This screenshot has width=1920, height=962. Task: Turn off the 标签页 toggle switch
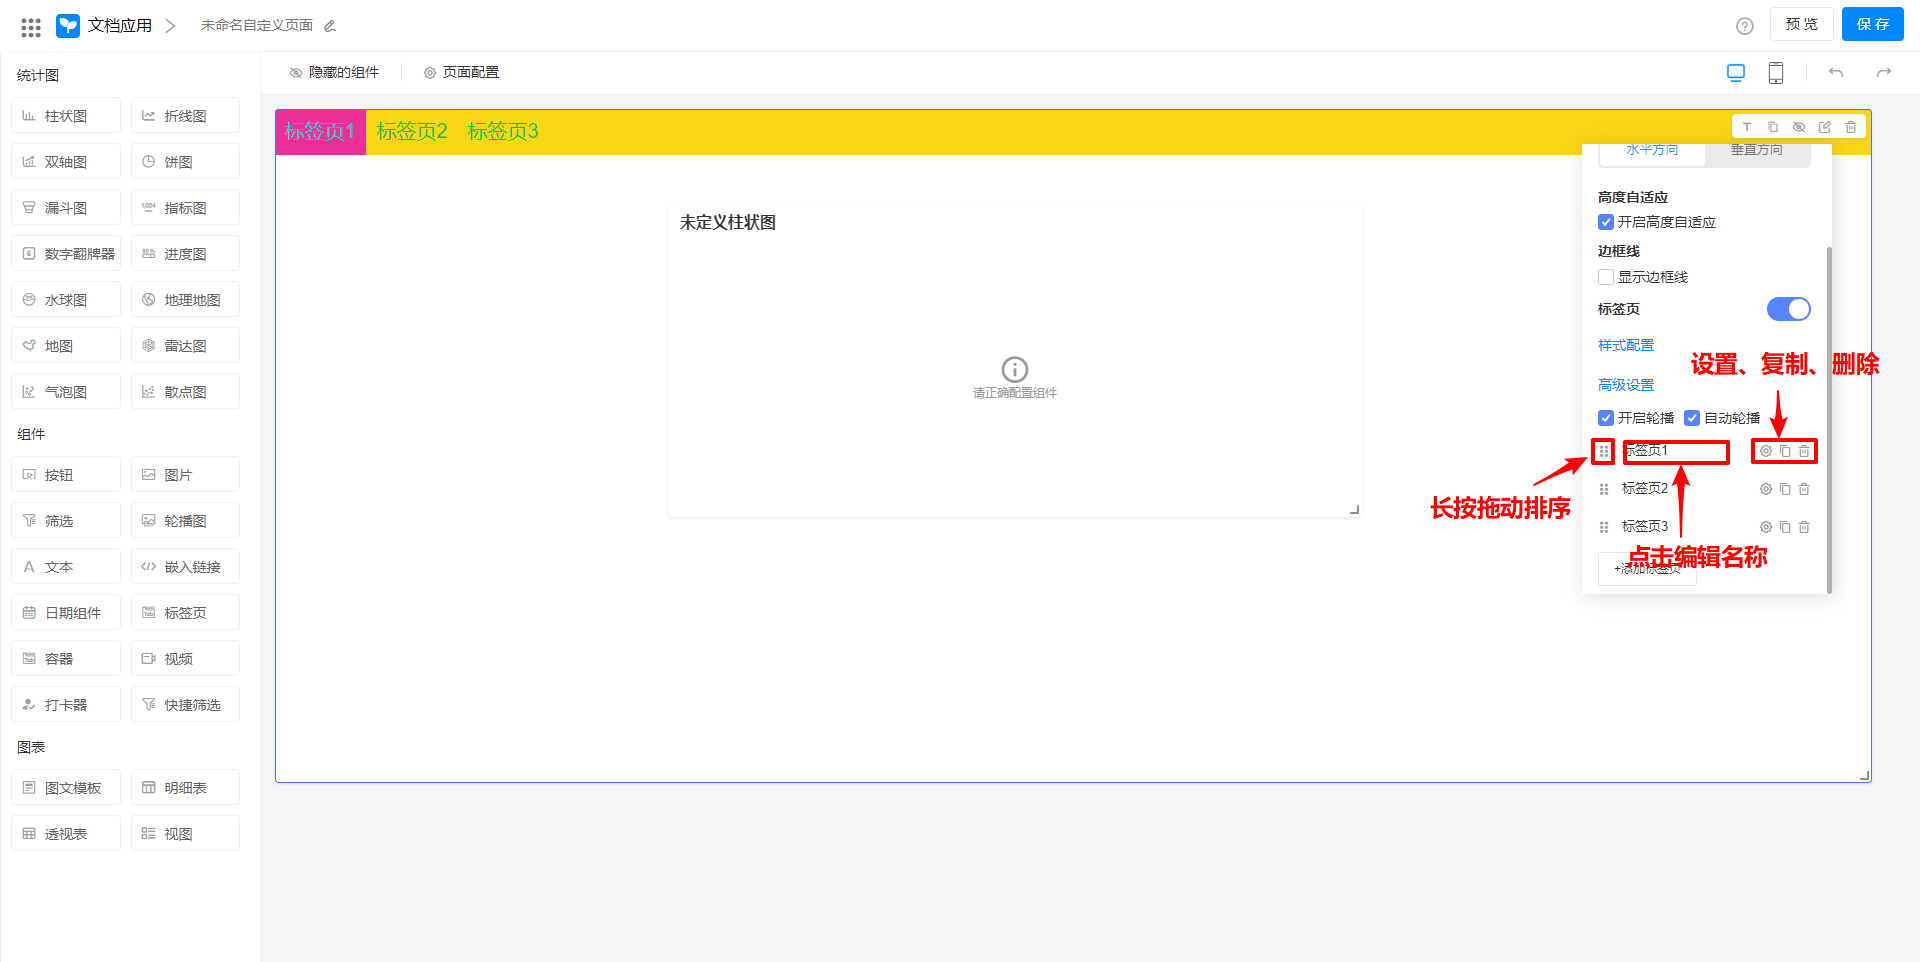point(1788,309)
